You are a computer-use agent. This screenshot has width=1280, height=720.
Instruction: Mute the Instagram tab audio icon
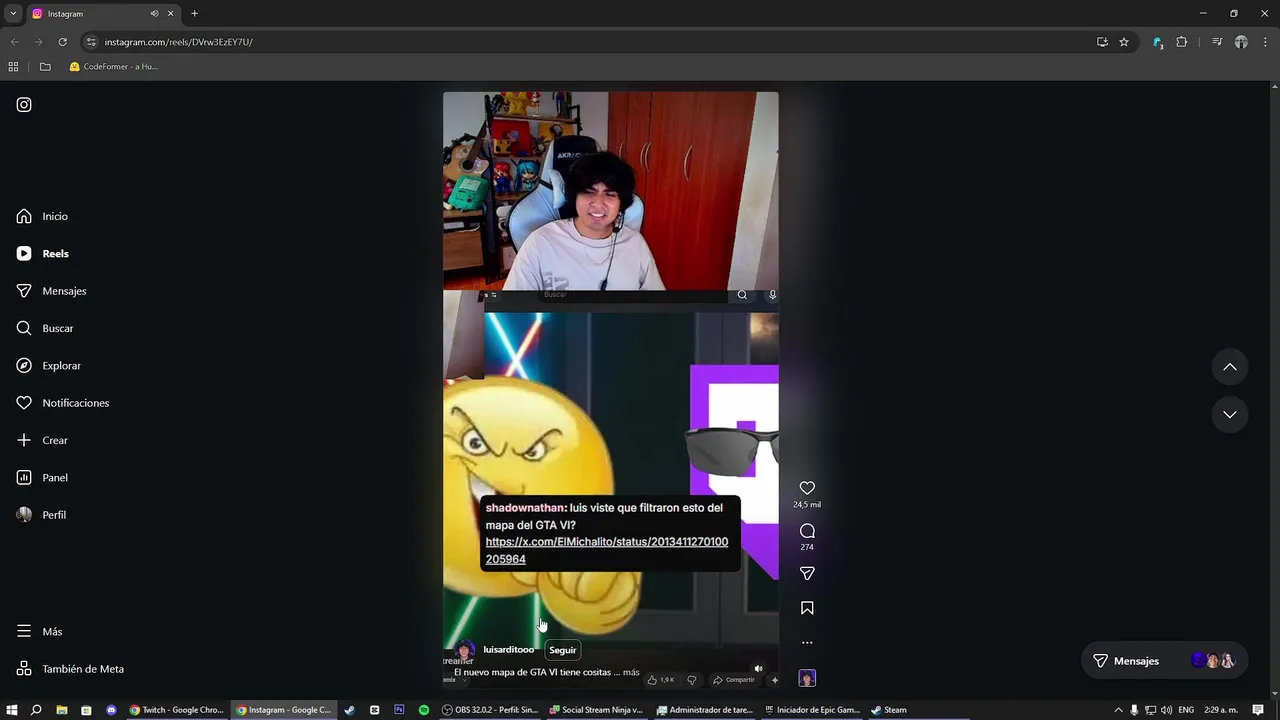point(154,14)
